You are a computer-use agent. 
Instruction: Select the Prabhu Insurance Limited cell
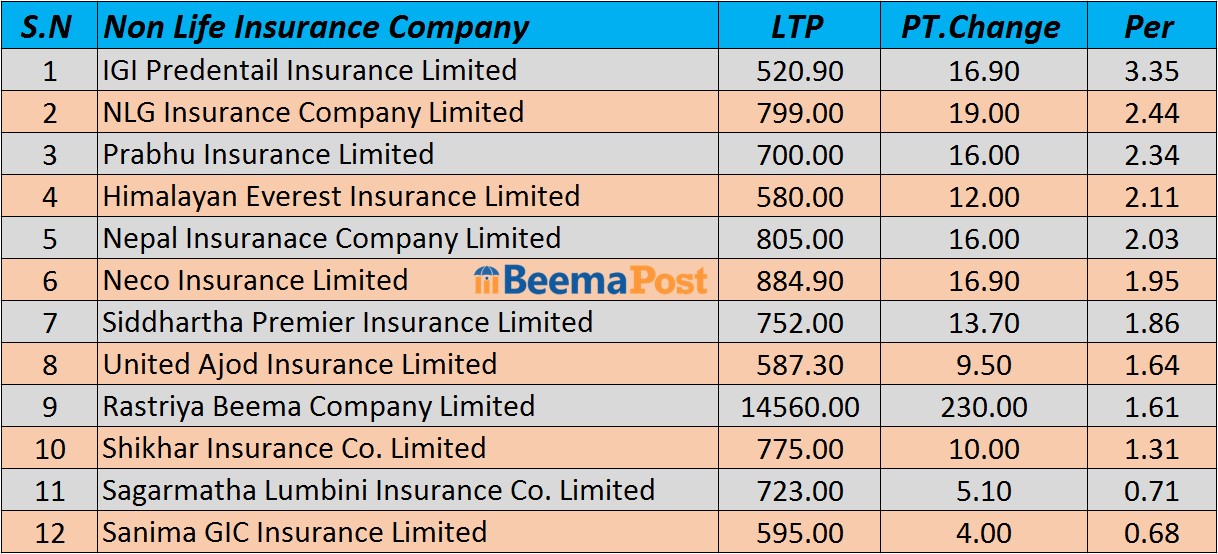tap(268, 155)
